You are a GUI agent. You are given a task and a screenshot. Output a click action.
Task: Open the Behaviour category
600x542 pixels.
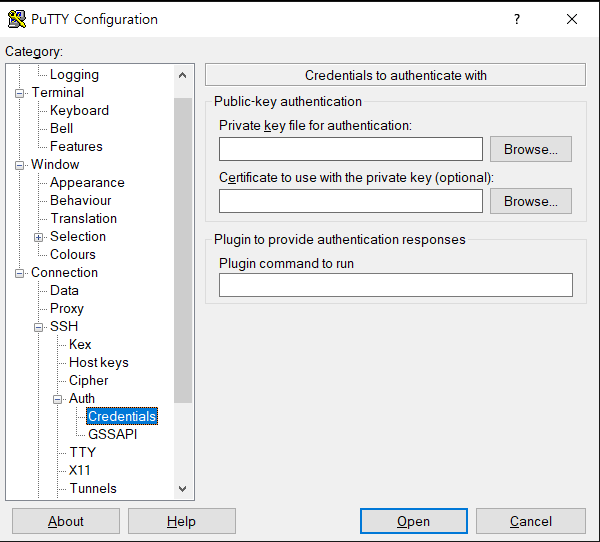[80, 200]
